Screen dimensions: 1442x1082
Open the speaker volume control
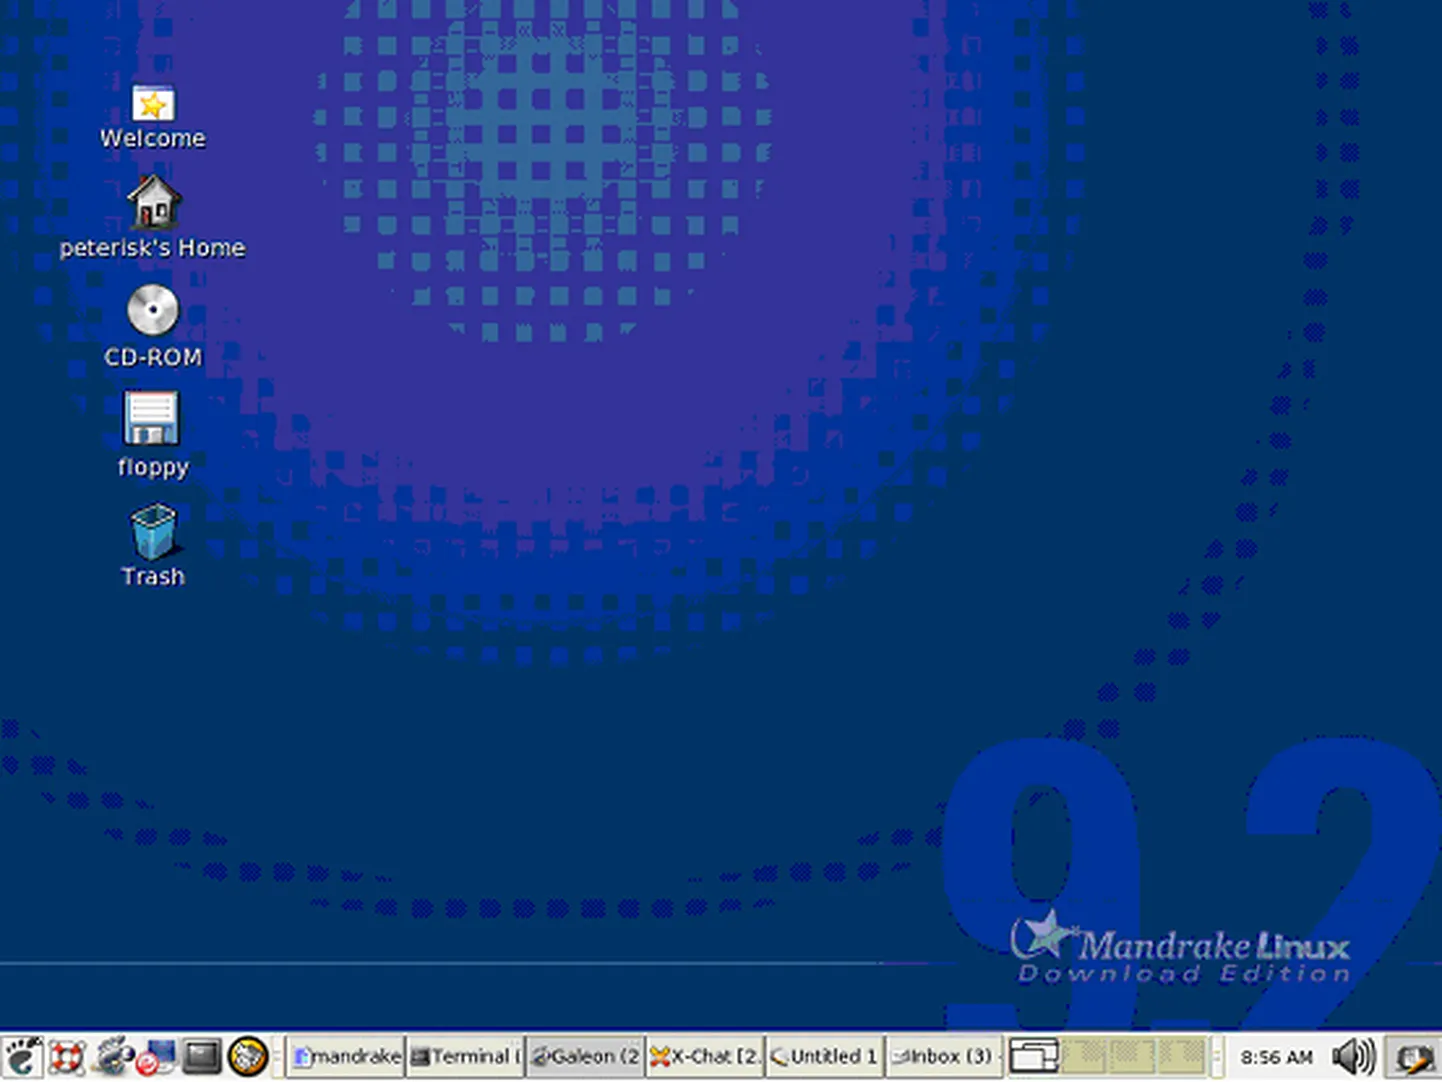click(1354, 1057)
